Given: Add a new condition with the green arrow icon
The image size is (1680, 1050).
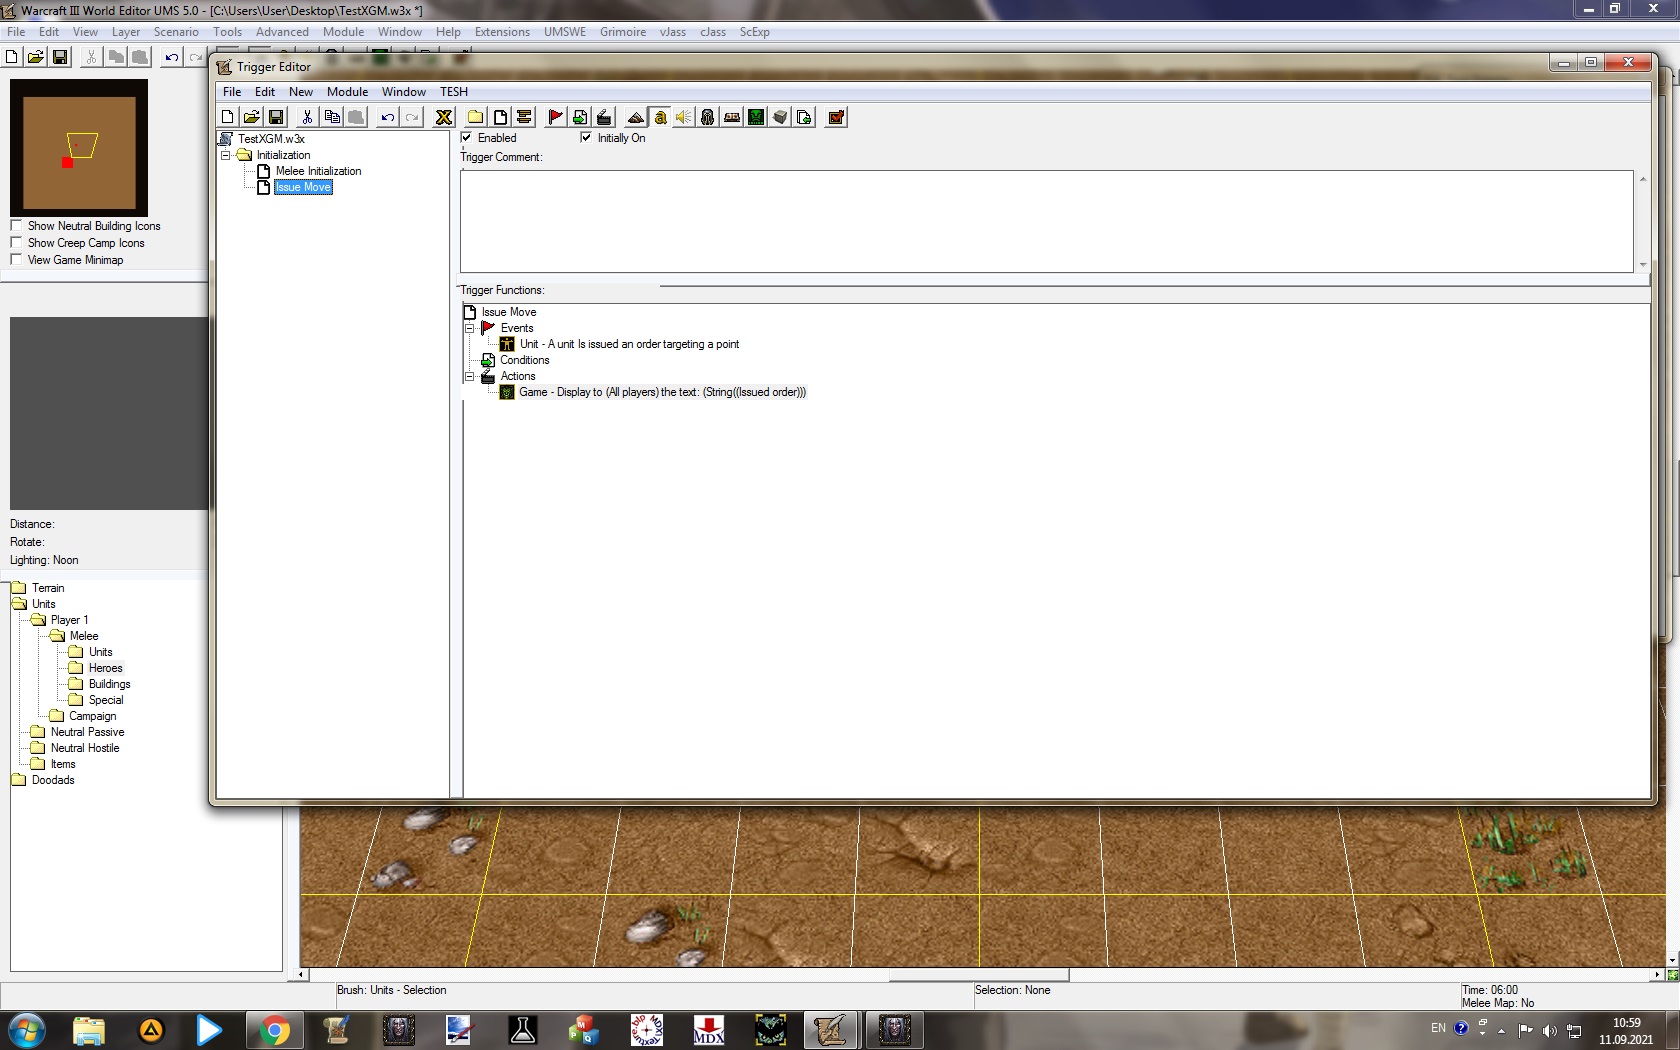Looking at the screenshot, I should pos(580,117).
